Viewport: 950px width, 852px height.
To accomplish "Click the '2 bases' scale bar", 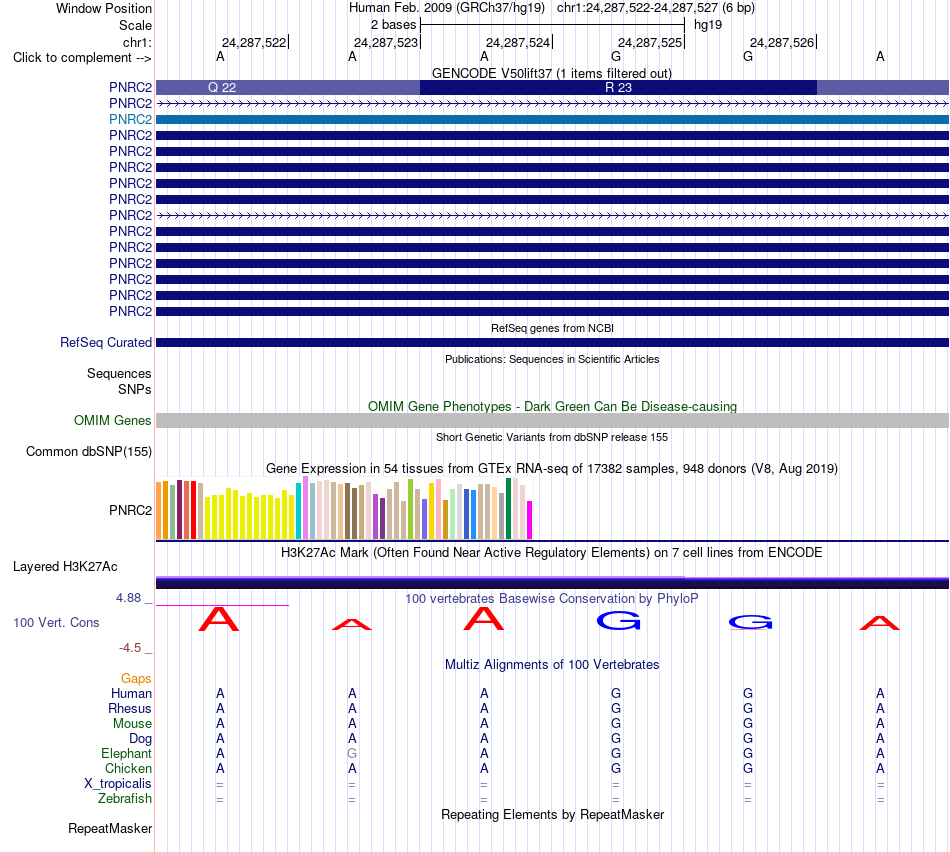I will click(x=552, y=25).
